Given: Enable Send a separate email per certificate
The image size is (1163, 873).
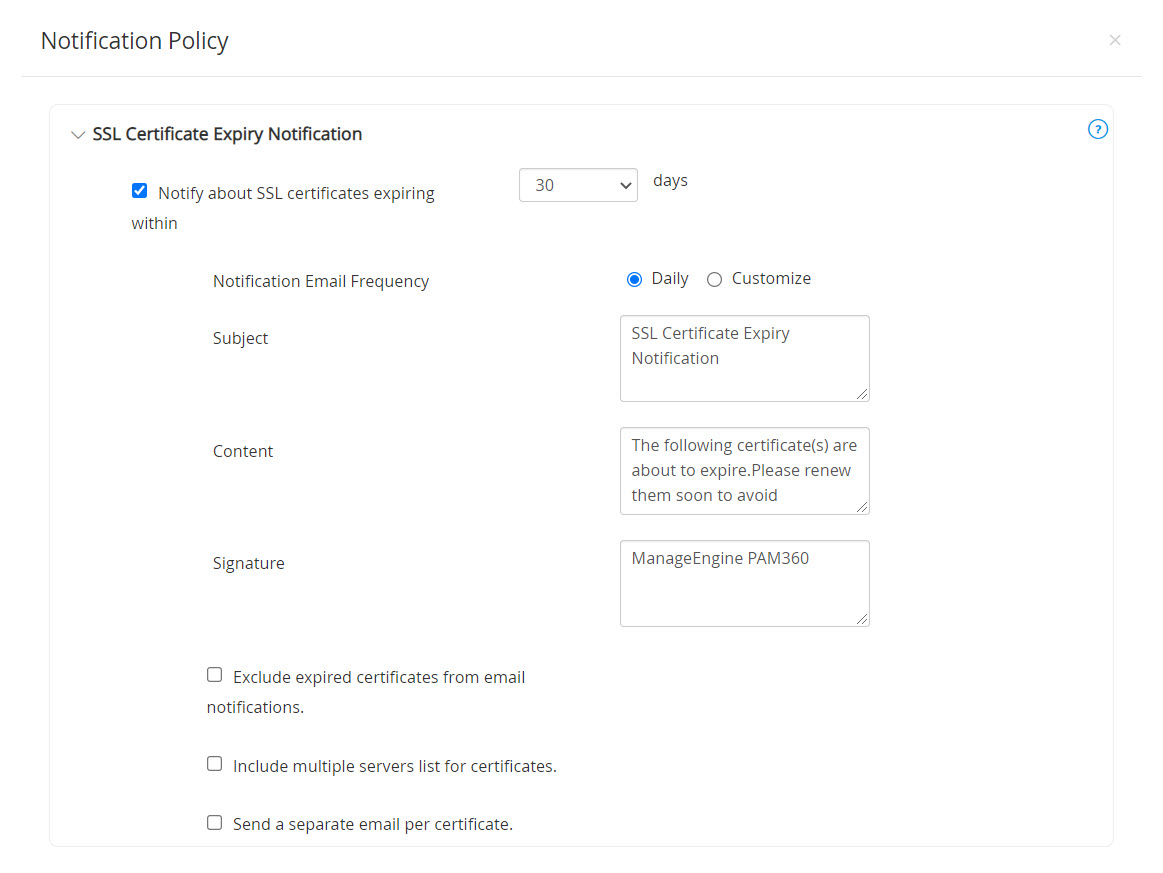Looking at the screenshot, I should coord(214,823).
